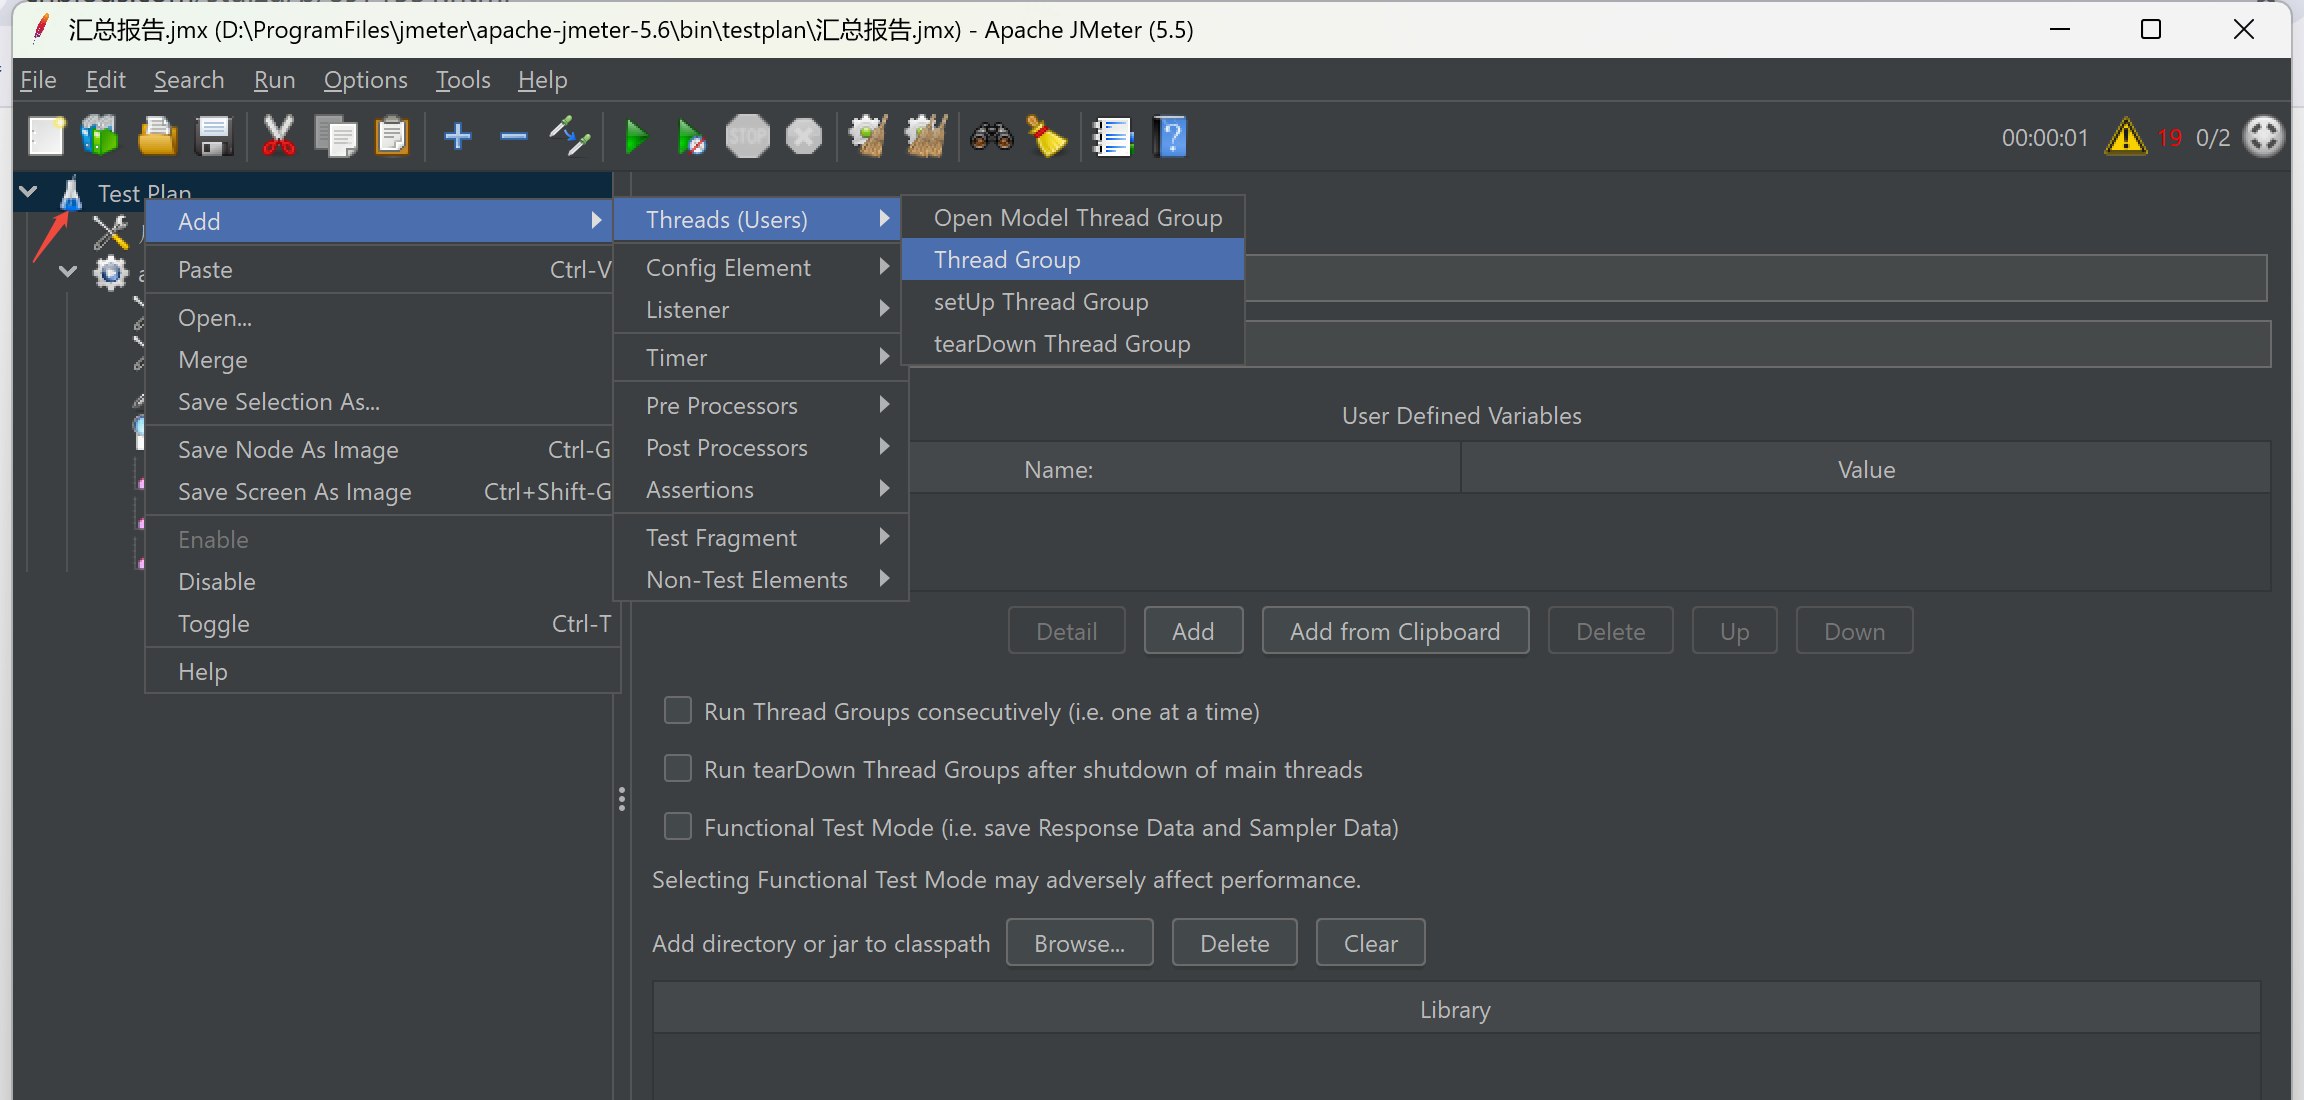
Task: Select setUp Thread Group entry
Action: (1073, 301)
